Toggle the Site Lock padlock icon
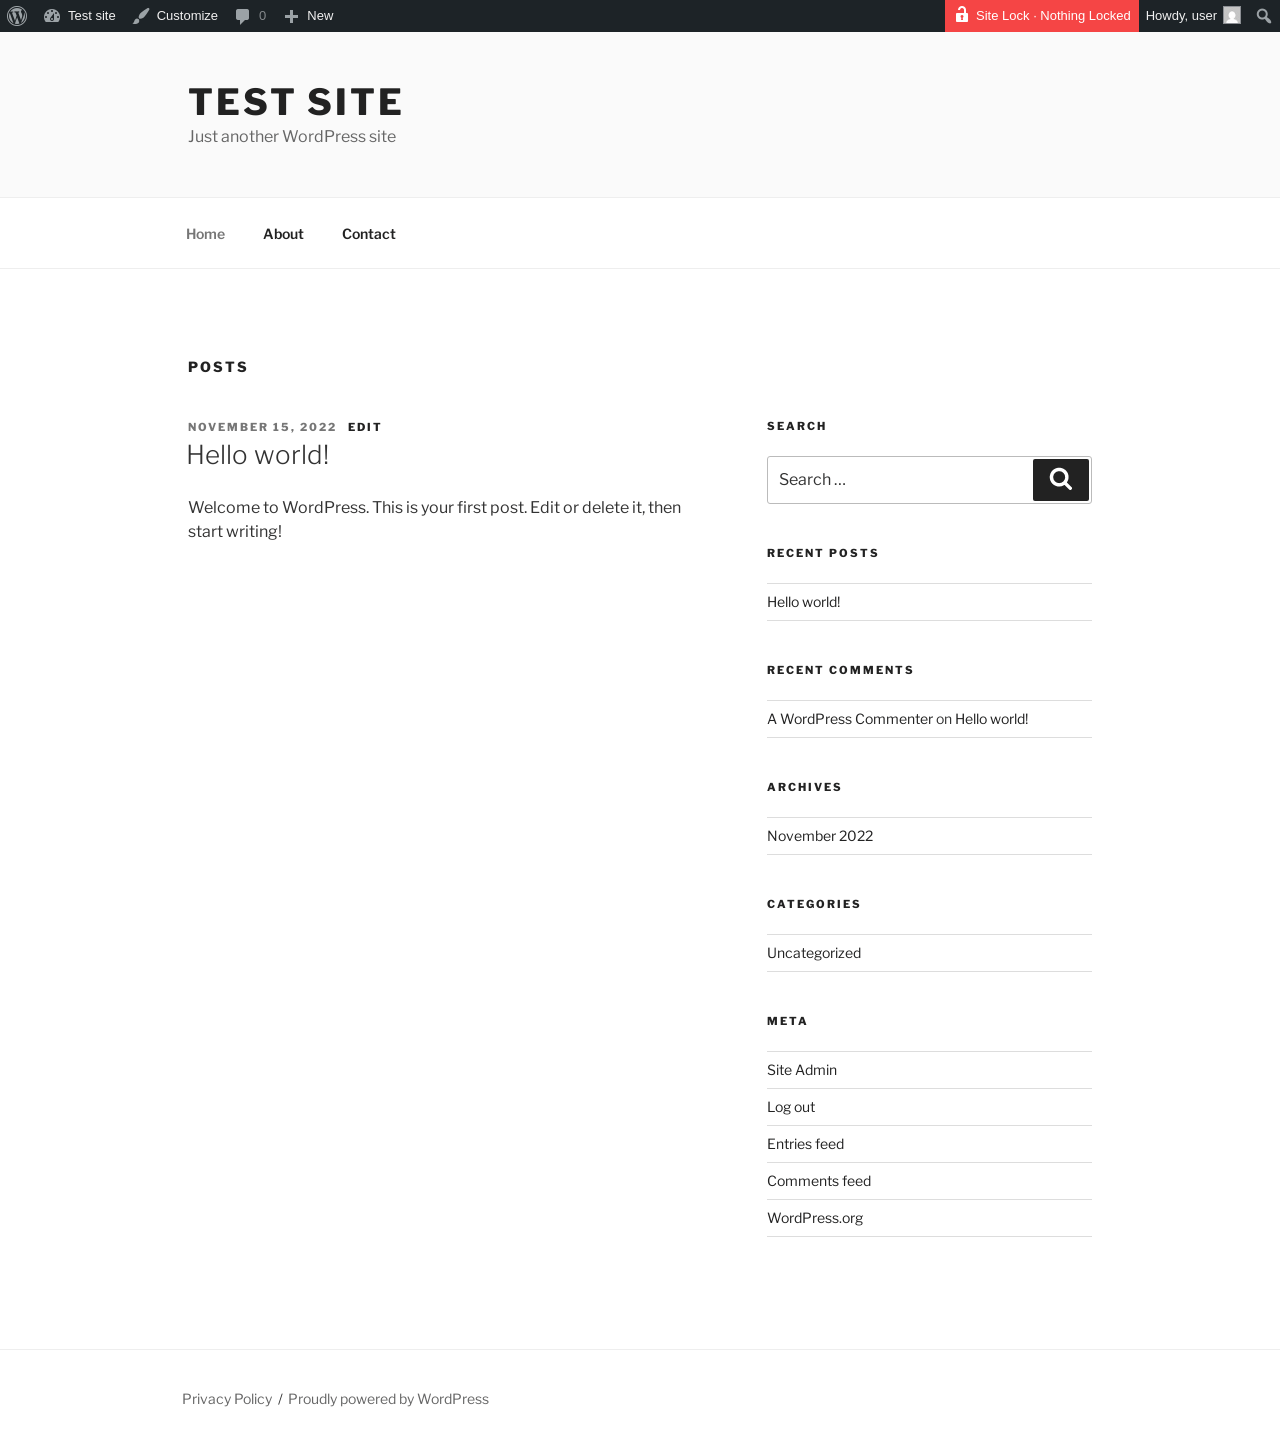This screenshot has height=1445, width=1280. tap(961, 15)
